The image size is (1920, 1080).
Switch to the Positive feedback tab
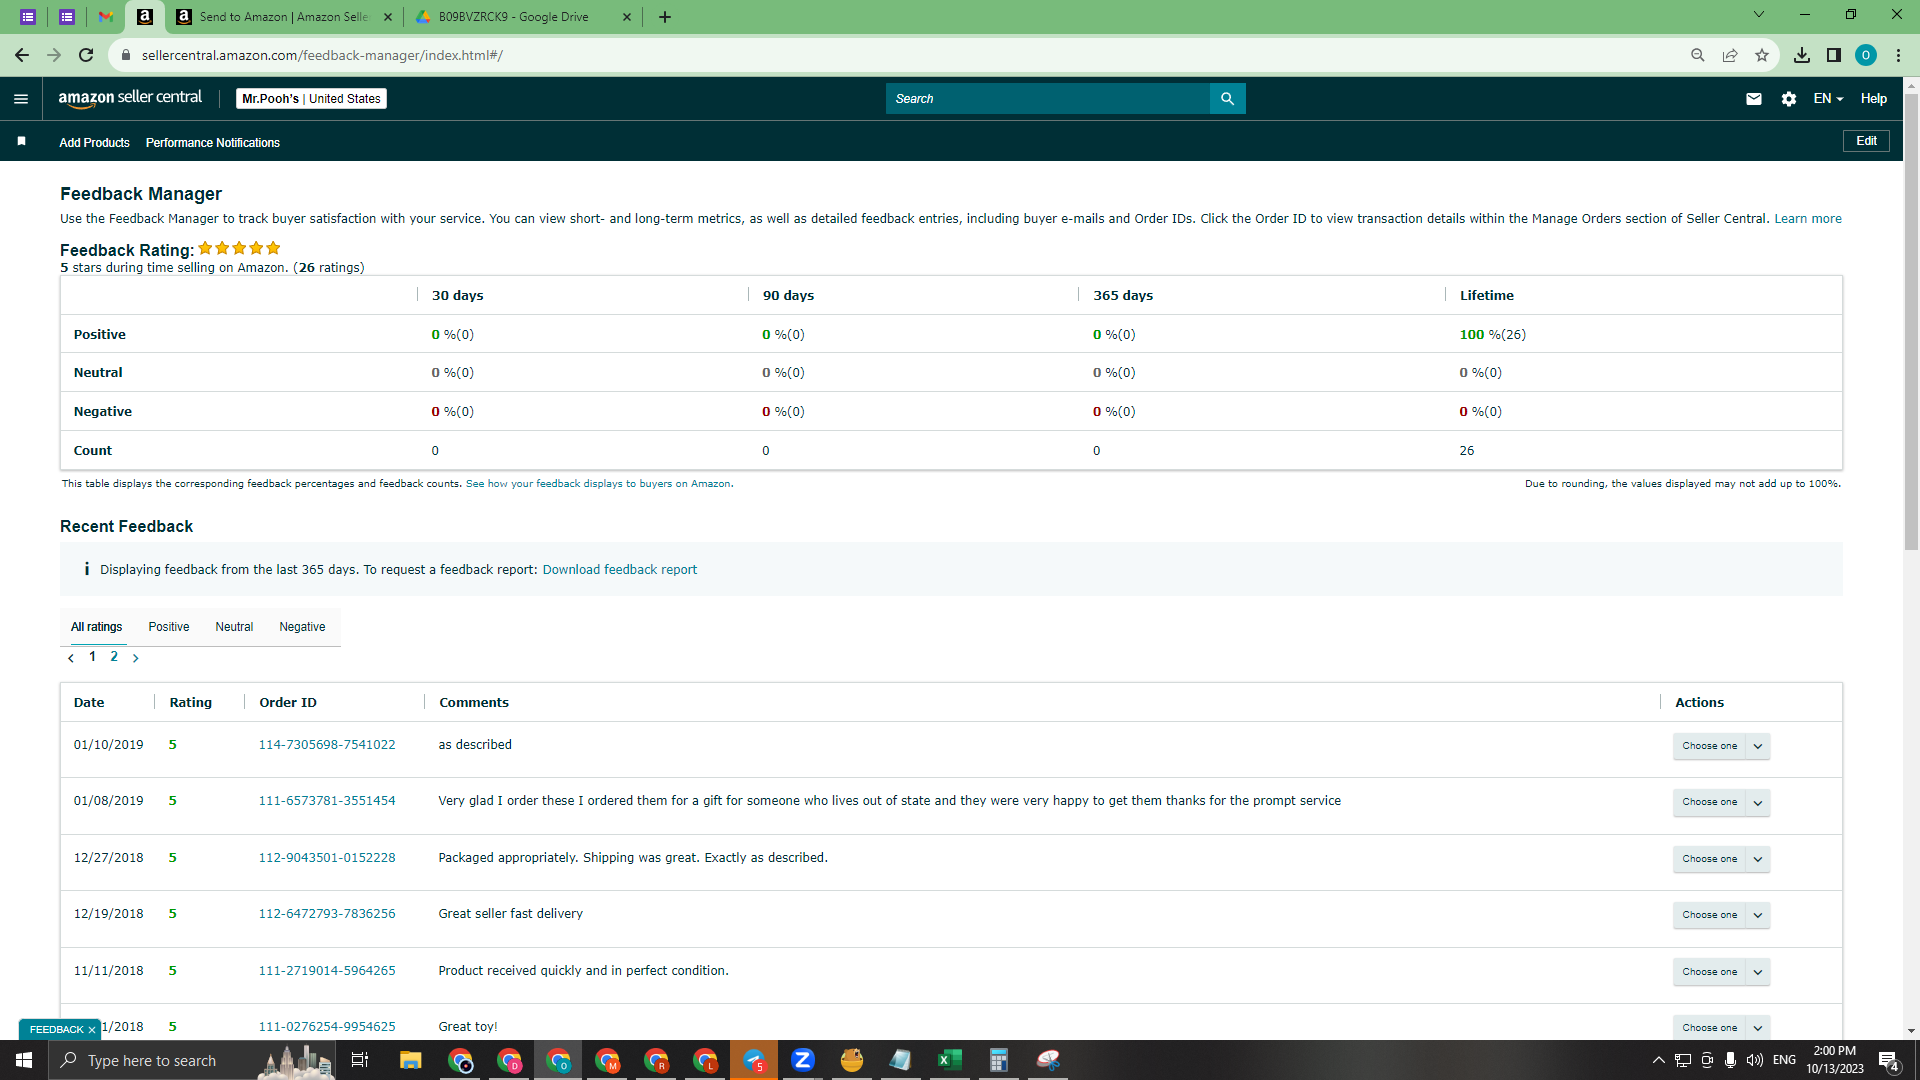(169, 627)
